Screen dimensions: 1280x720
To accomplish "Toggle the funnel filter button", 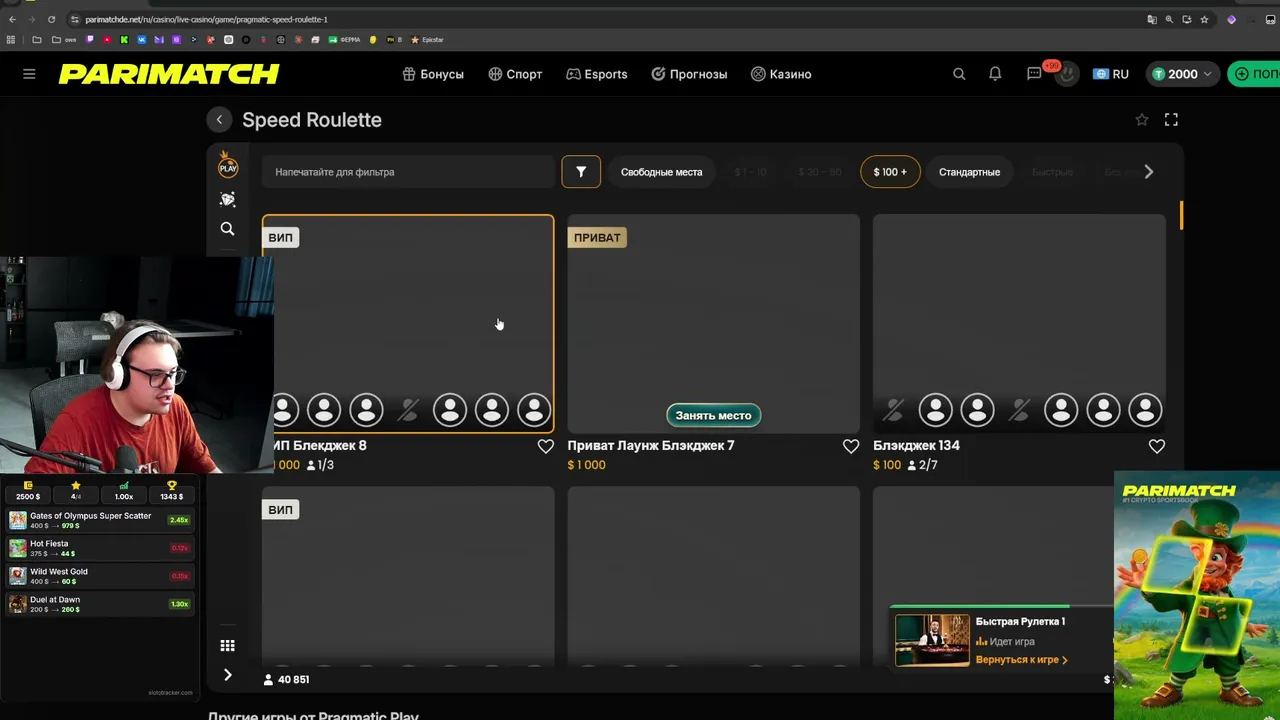I will pyautogui.click(x=581, y=172).
